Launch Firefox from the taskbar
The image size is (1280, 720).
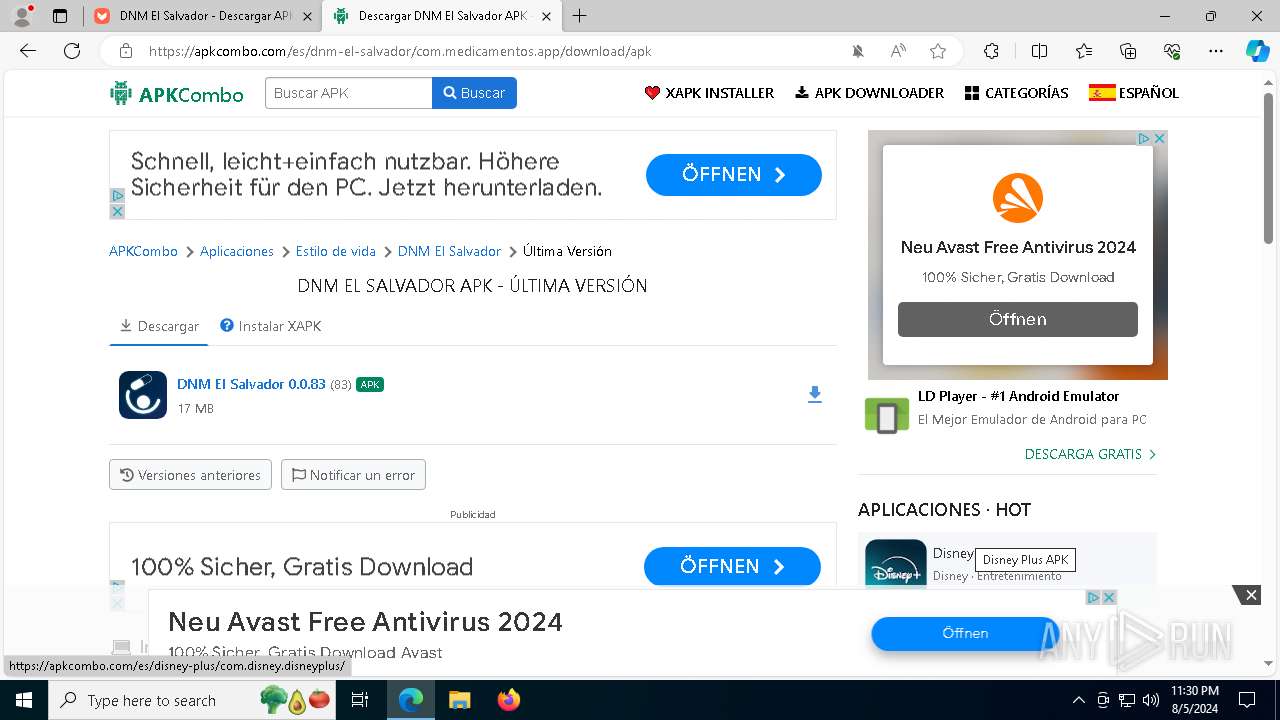click(509, 700)
